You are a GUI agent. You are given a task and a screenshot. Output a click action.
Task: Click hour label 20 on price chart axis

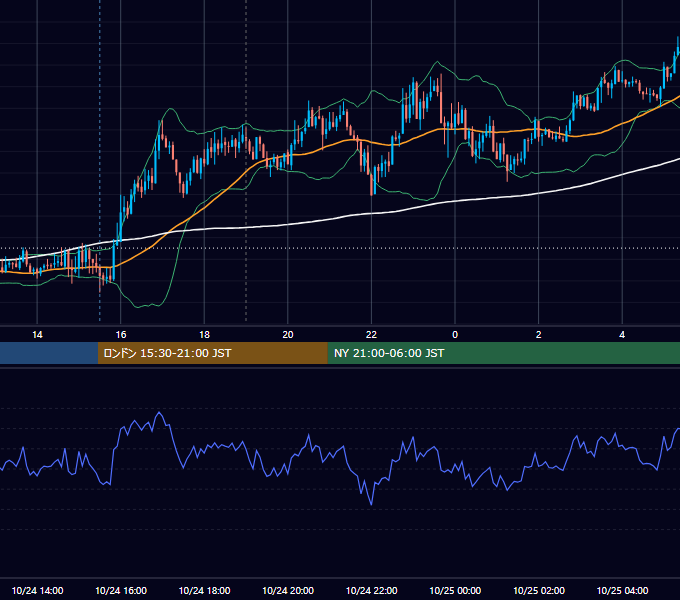[288, 335]
